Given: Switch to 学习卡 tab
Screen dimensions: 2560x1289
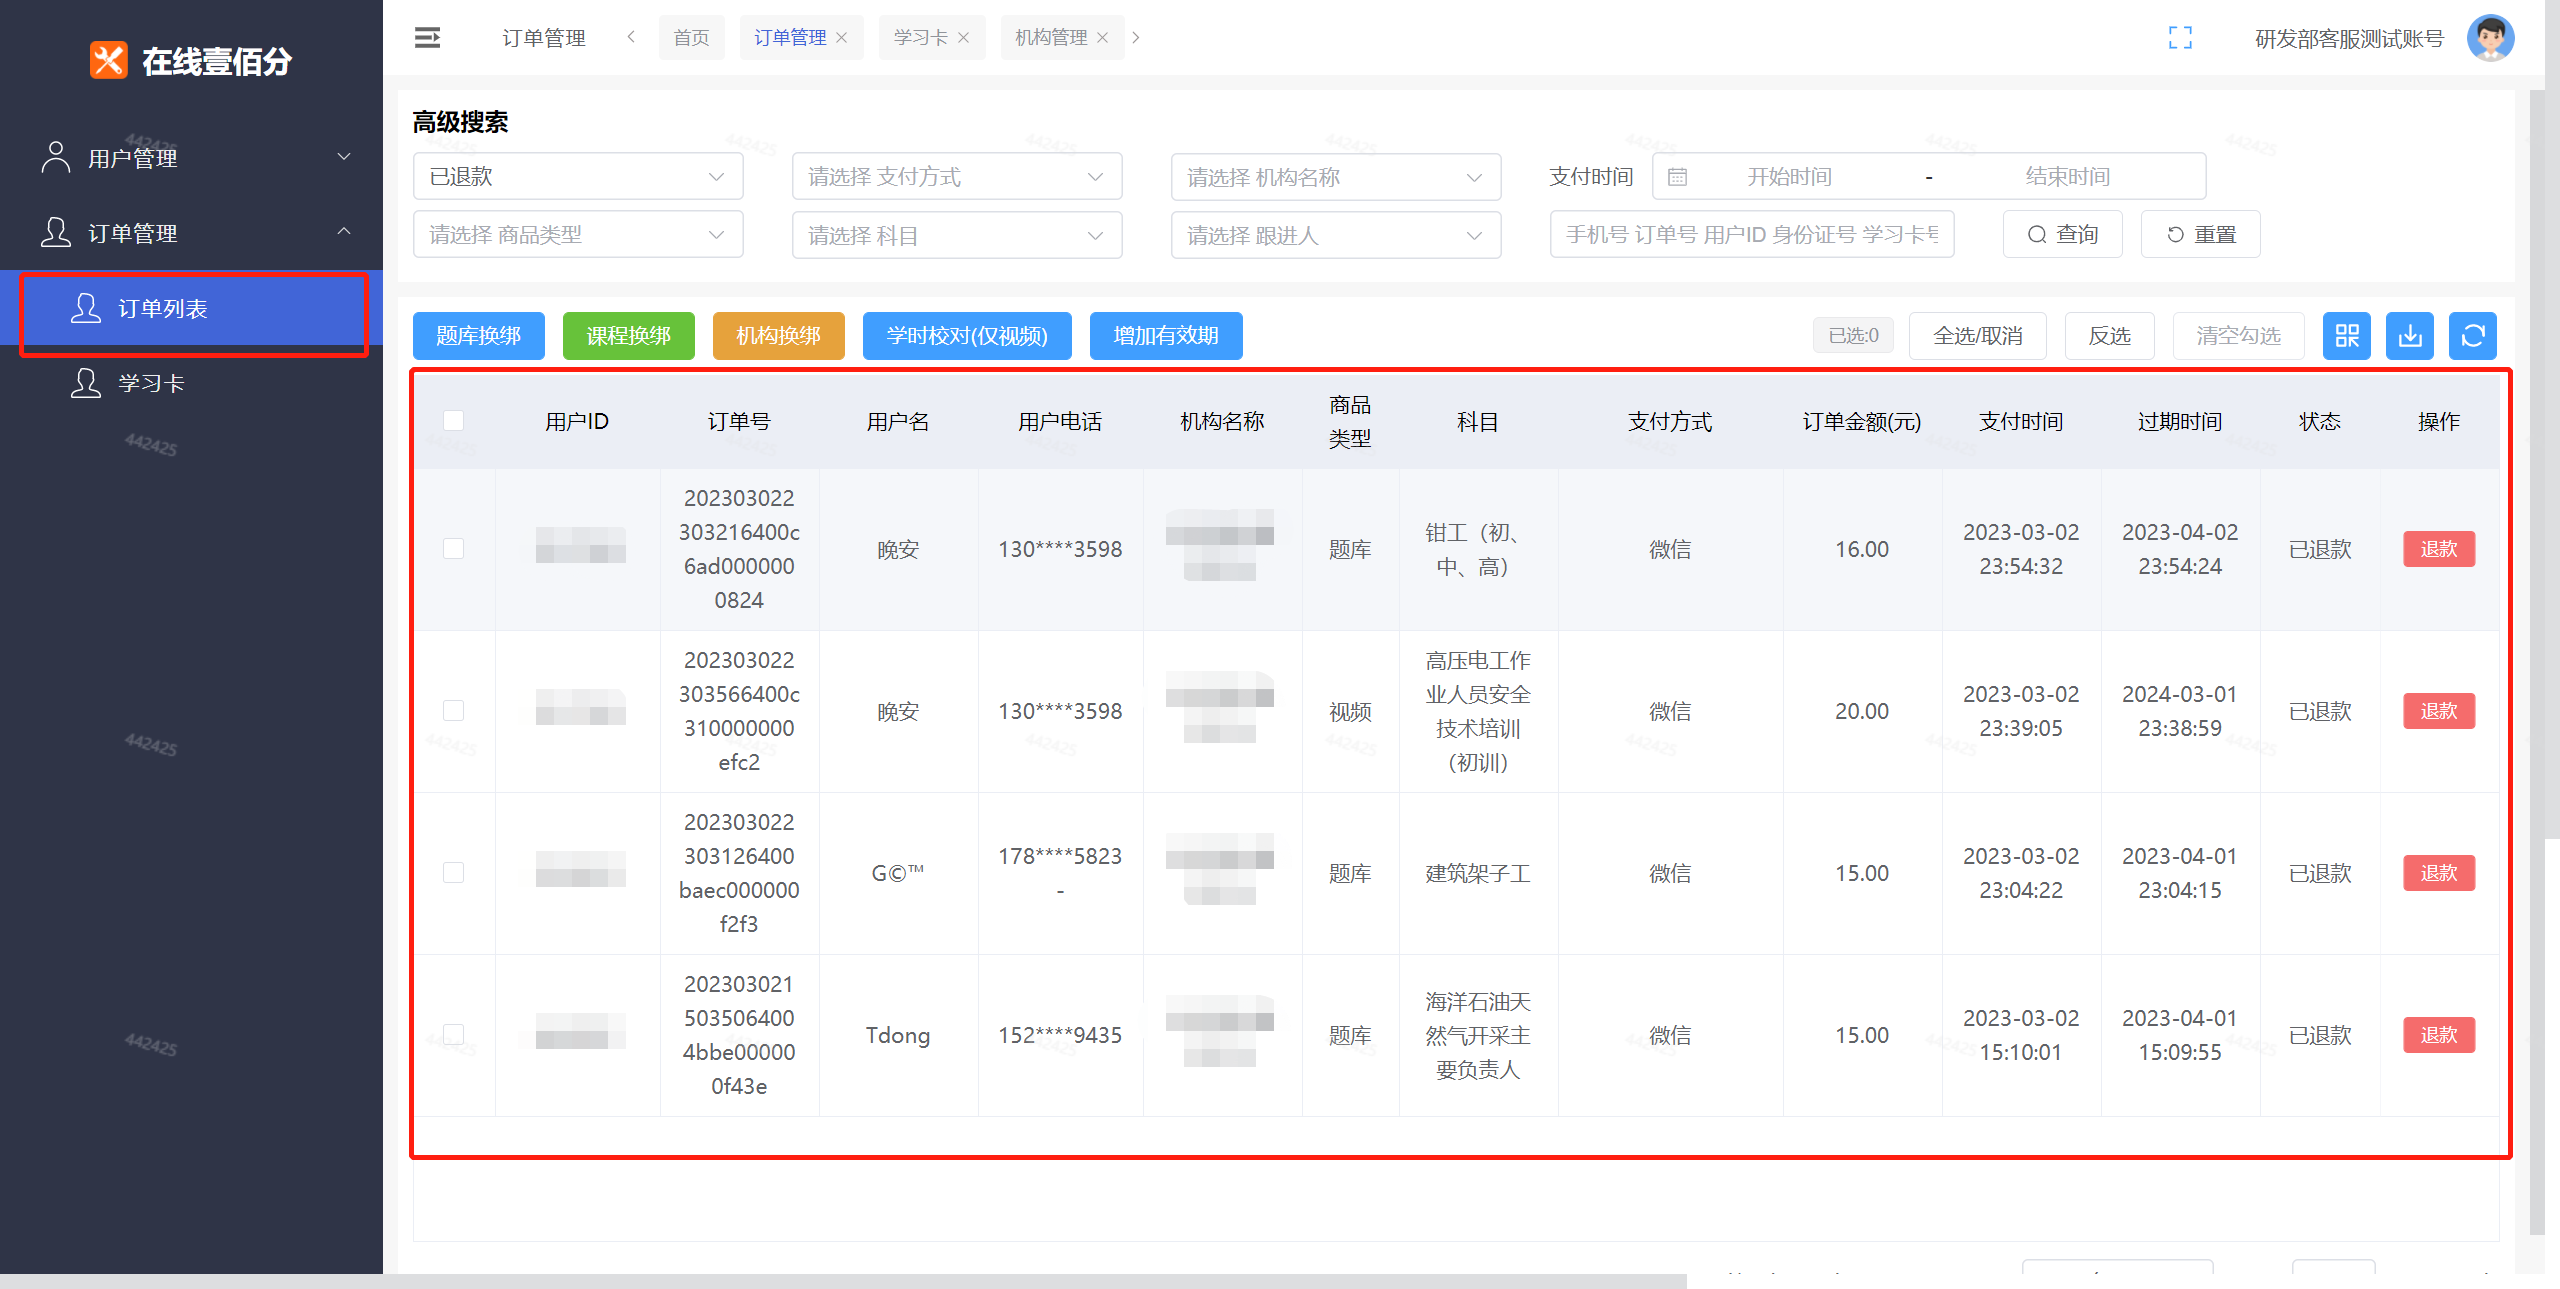Looking at the screenshot, I should click(920, 38).
